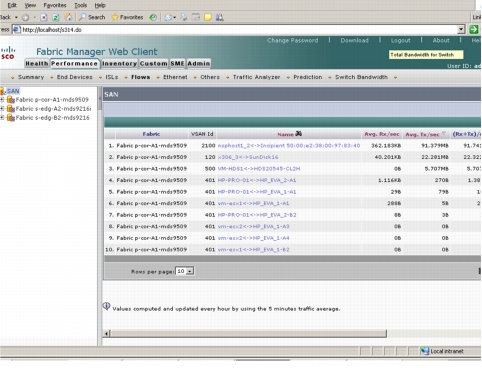Open the Summary submenu item
The height and width of the screenshot is (368, 482).
pyautogui.click(x=31, y=77)
